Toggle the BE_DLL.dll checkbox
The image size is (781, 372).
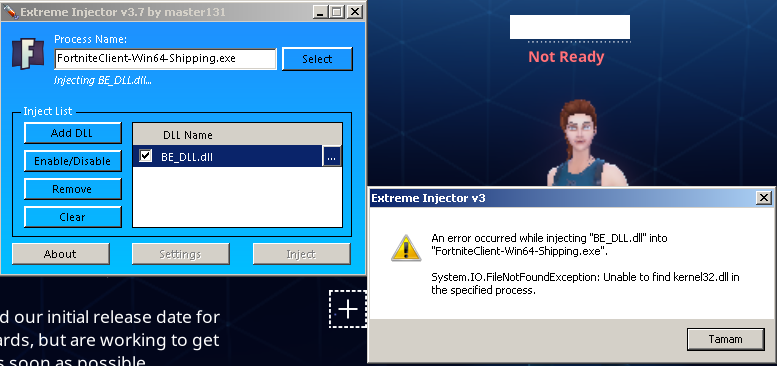pyautogui.click(x=145, y=156)
